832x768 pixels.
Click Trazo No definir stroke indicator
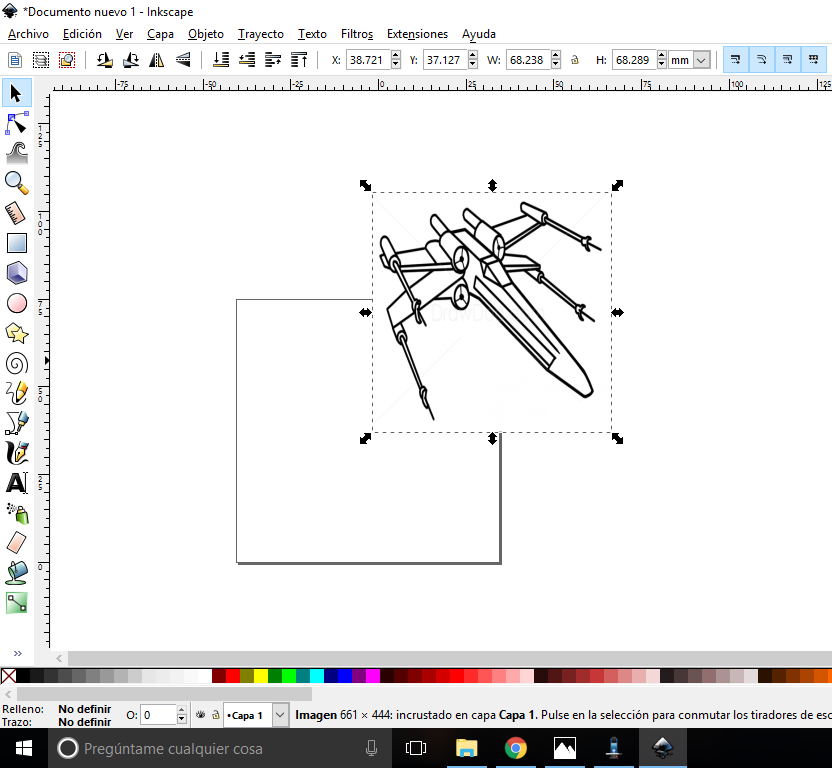tap(84, 722)
